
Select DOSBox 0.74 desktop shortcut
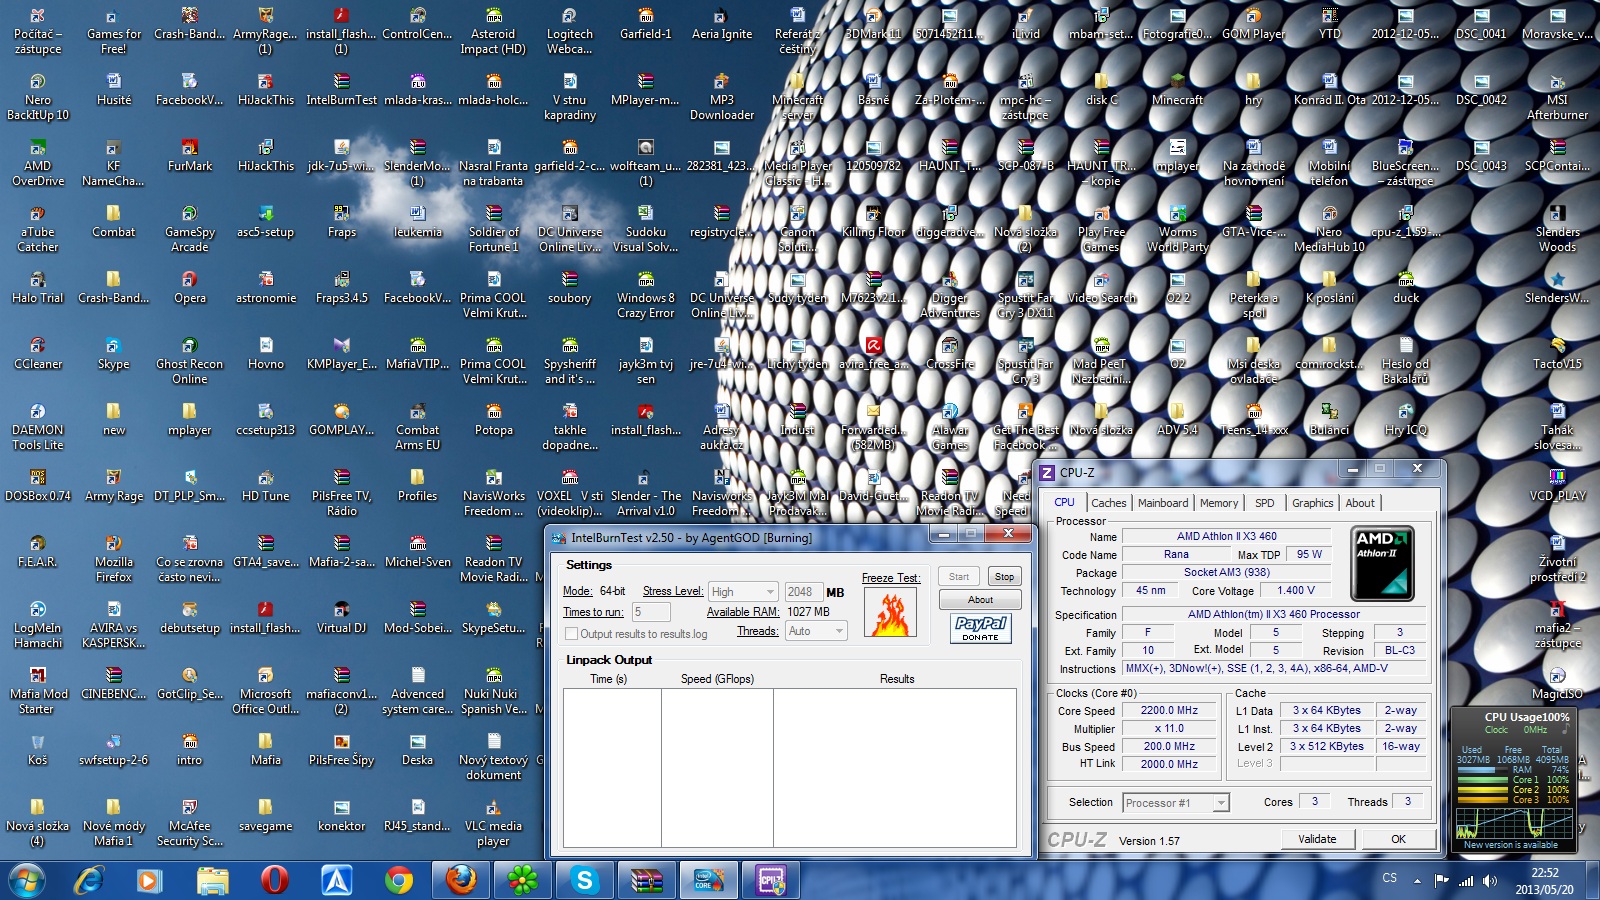38,486
